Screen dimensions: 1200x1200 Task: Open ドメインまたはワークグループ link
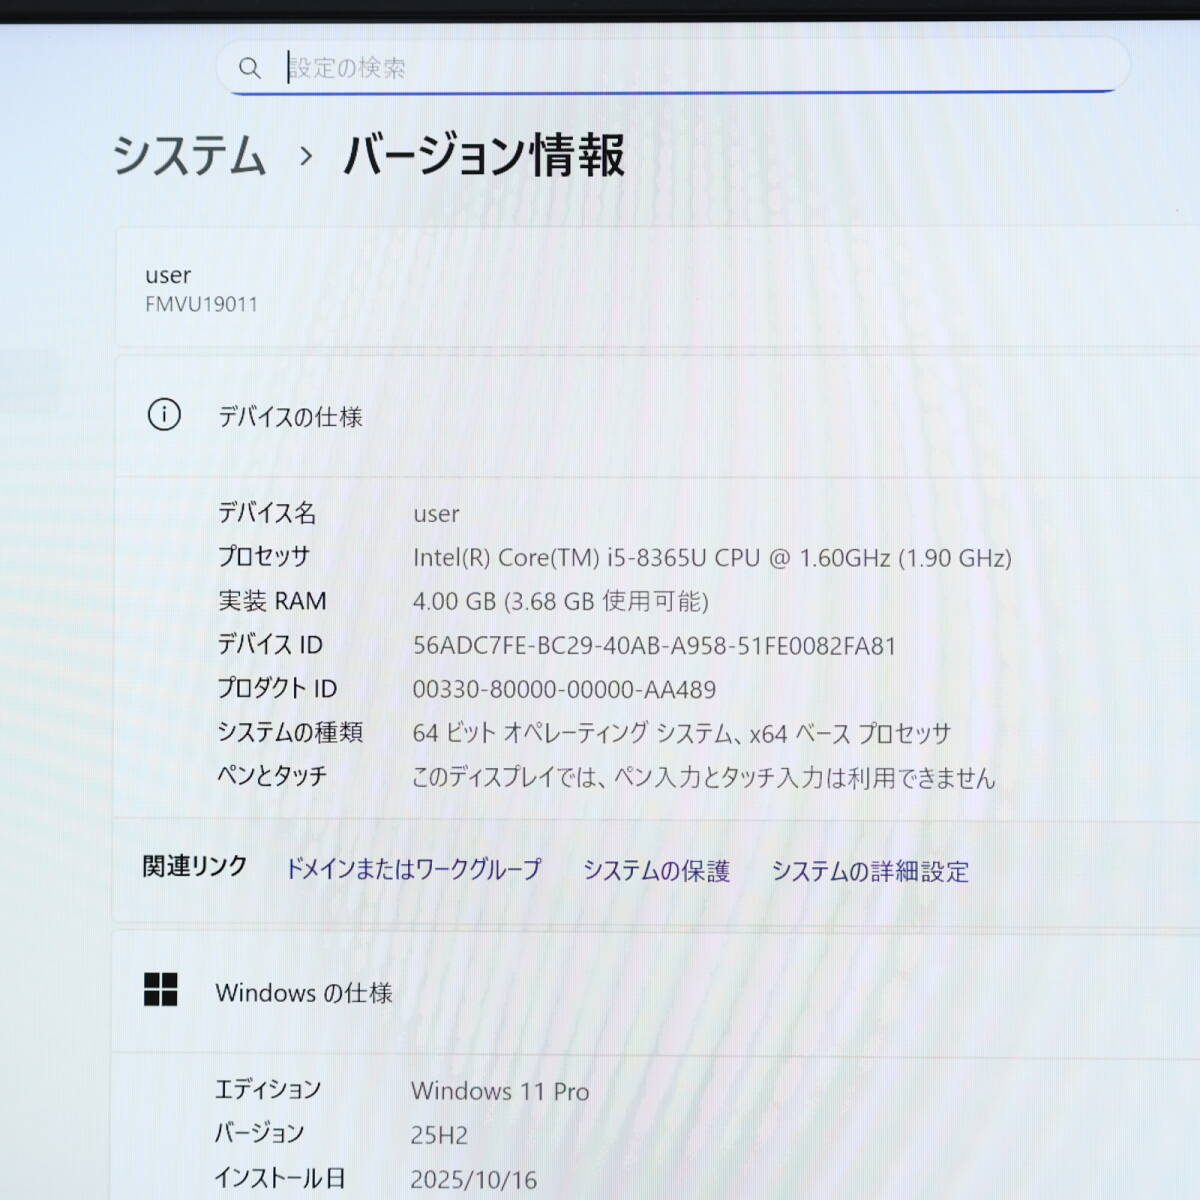click(x=413, y=869)
